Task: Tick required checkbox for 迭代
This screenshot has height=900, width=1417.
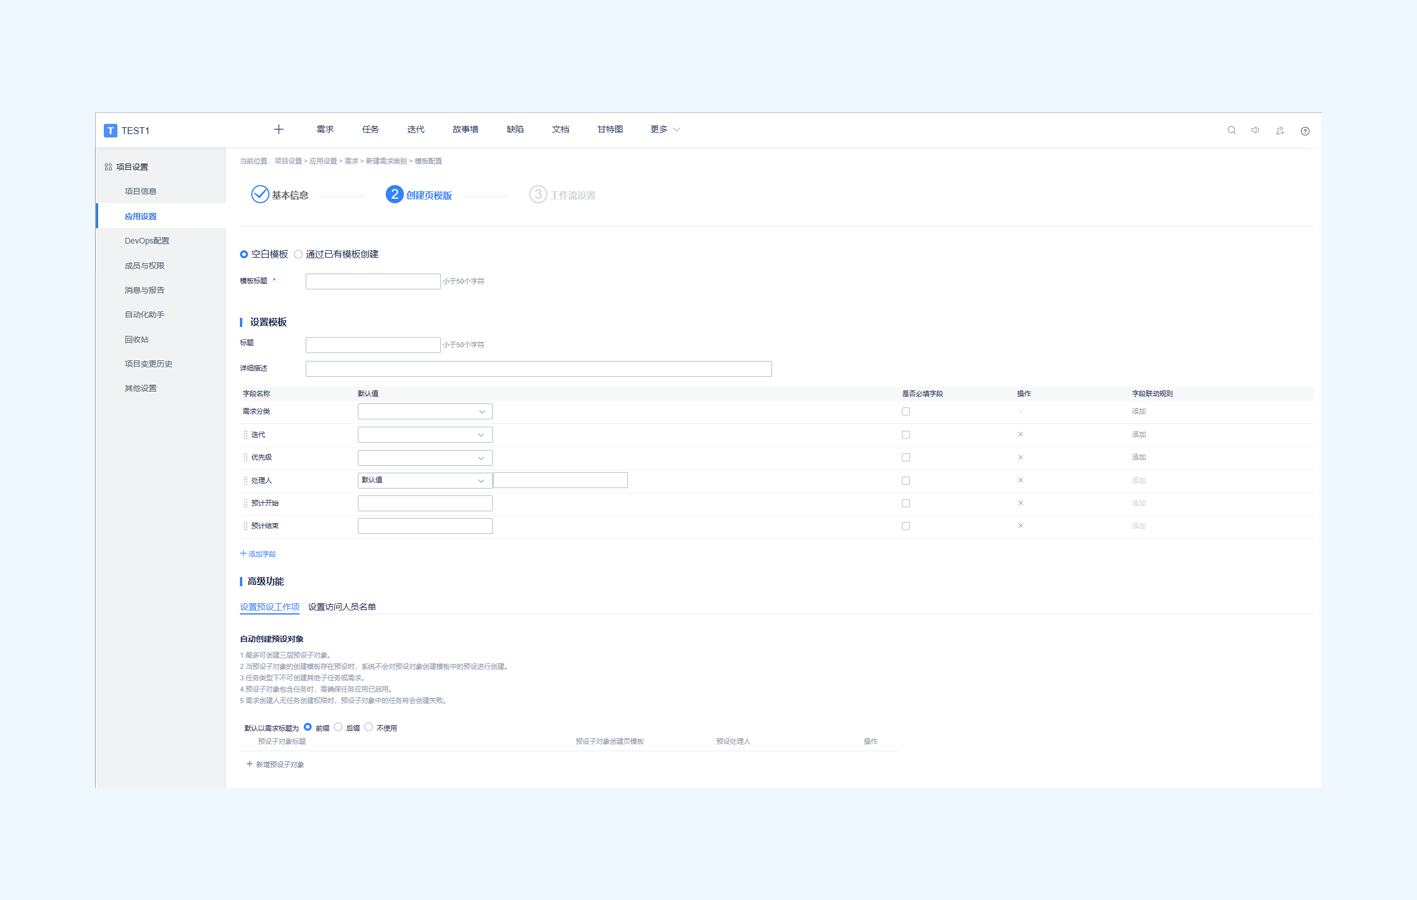Action: pos(906,435)
